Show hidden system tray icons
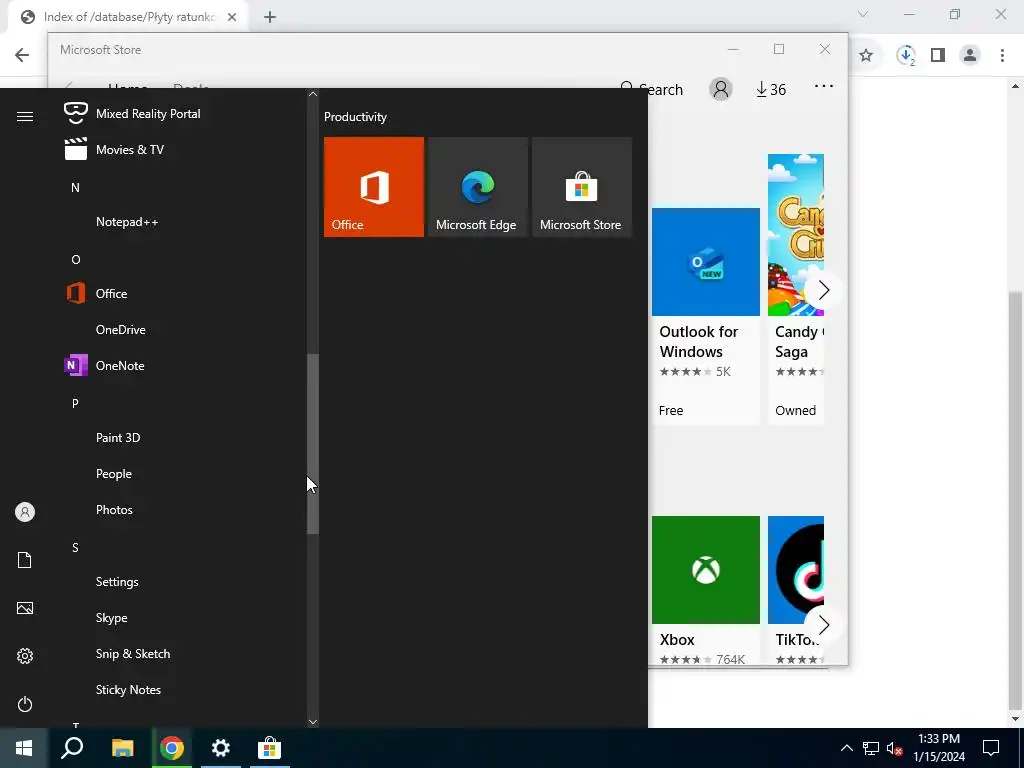 click(846, 748)
